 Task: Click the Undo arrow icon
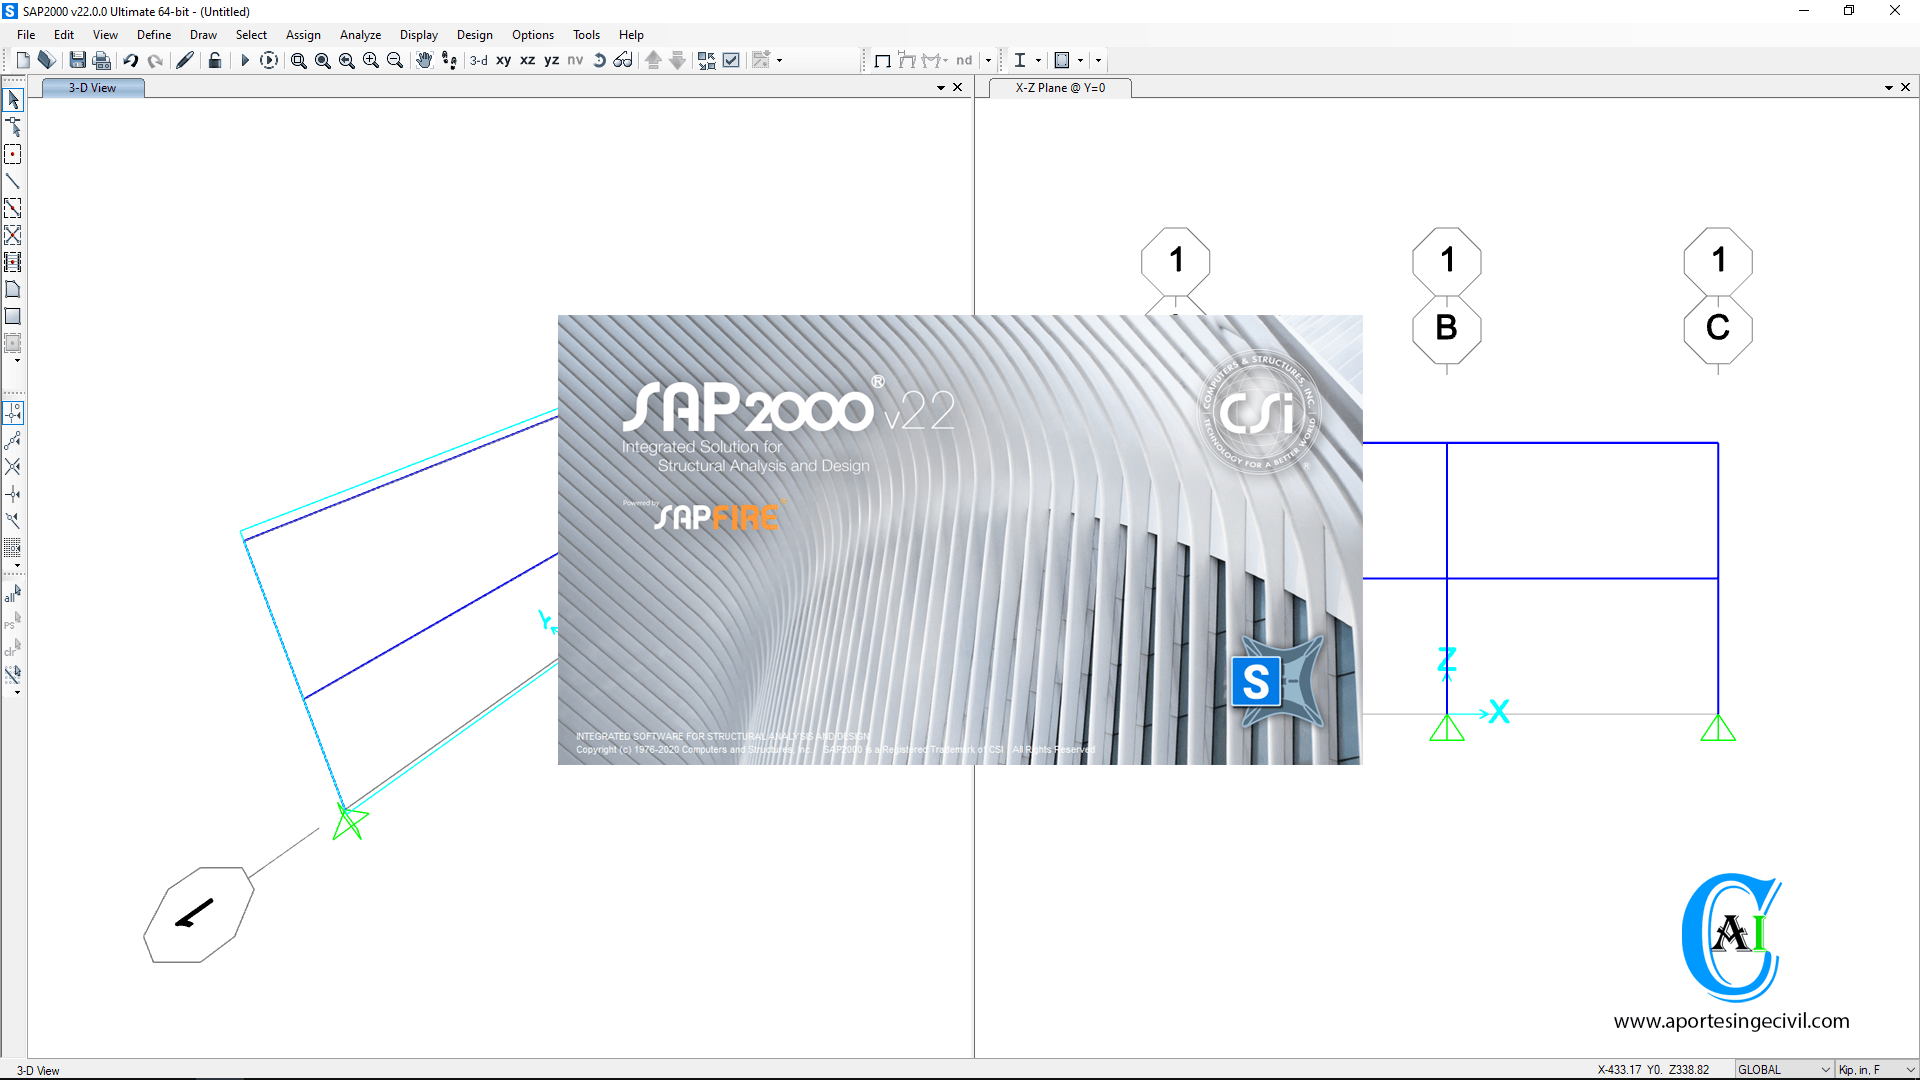[131, 60]
